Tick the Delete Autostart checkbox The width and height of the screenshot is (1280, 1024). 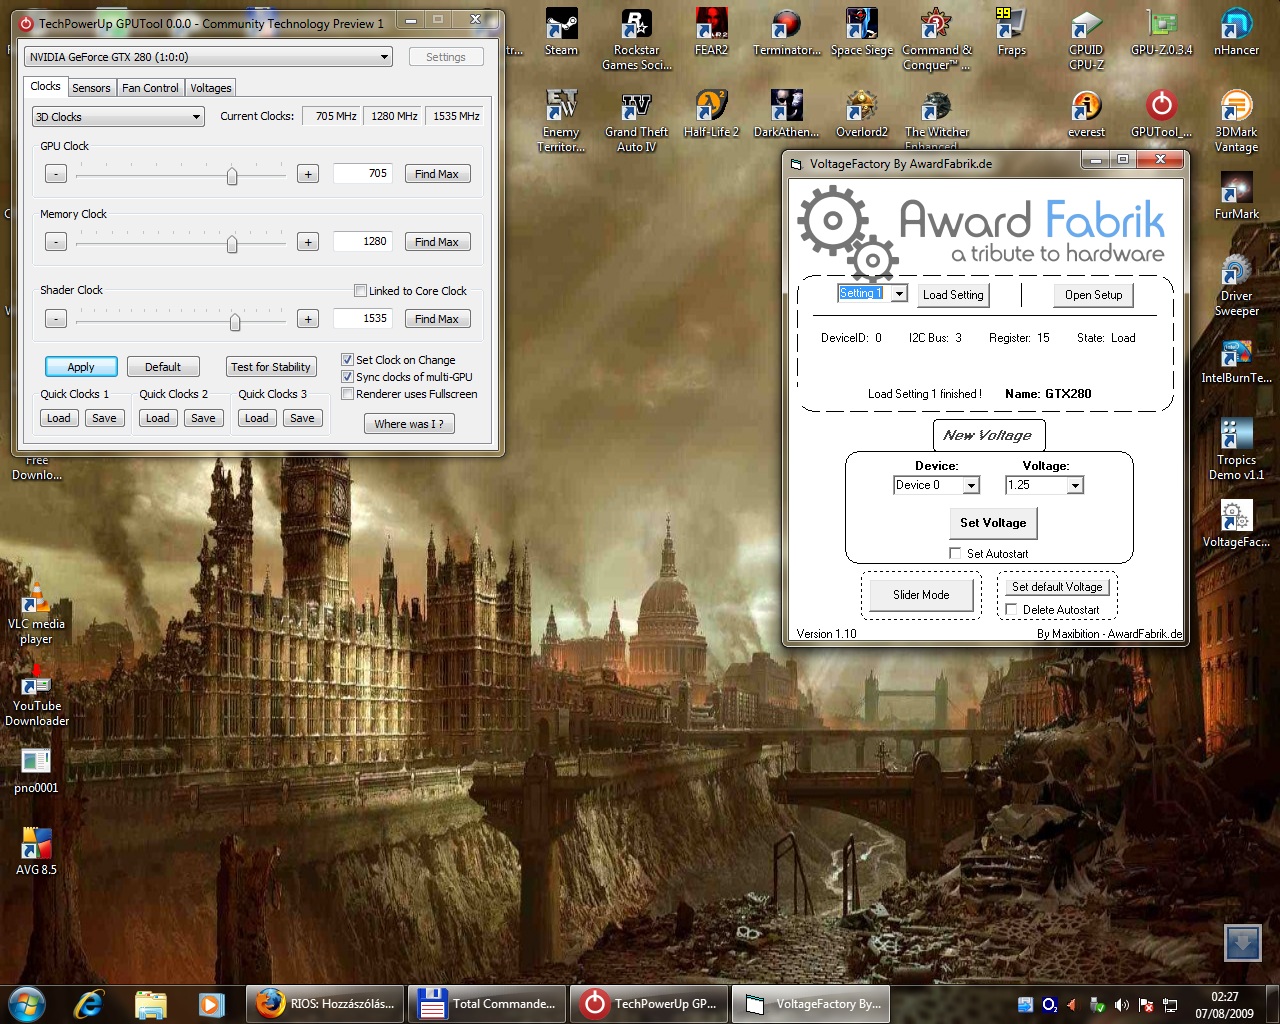tap(1011, 609)
